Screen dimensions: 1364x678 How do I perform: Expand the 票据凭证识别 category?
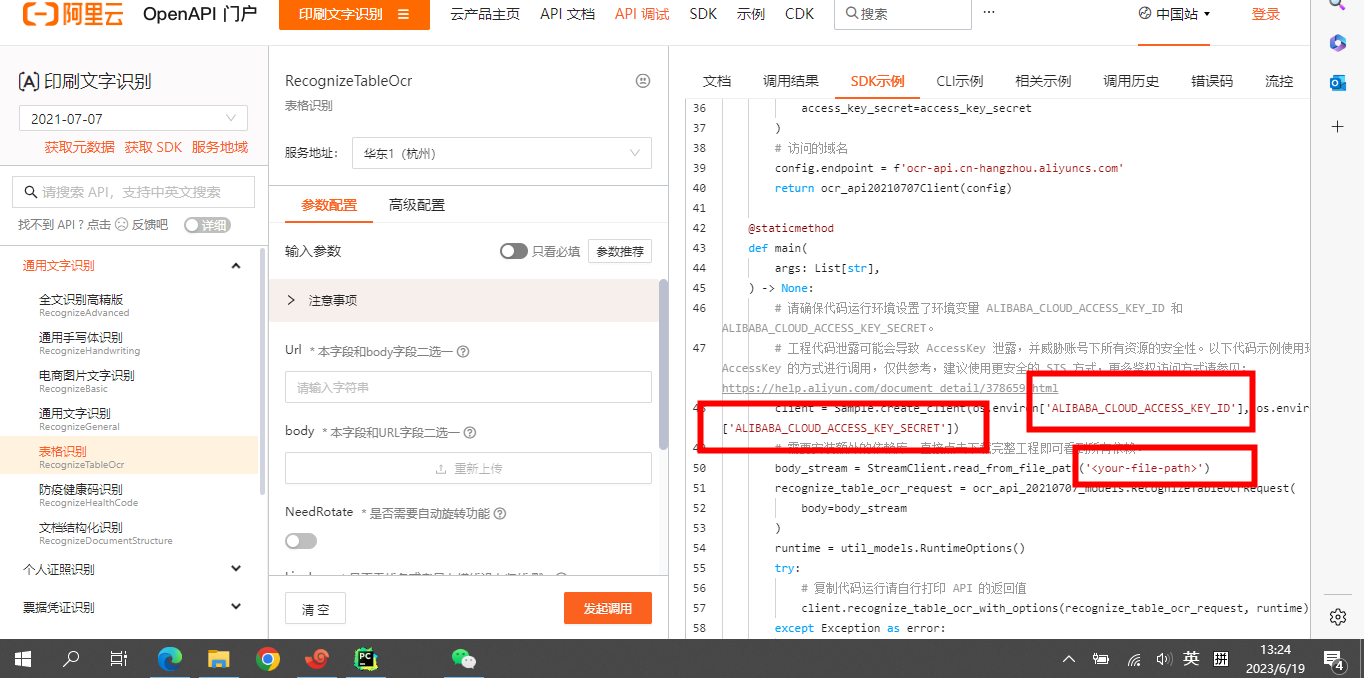coord(236,607)
